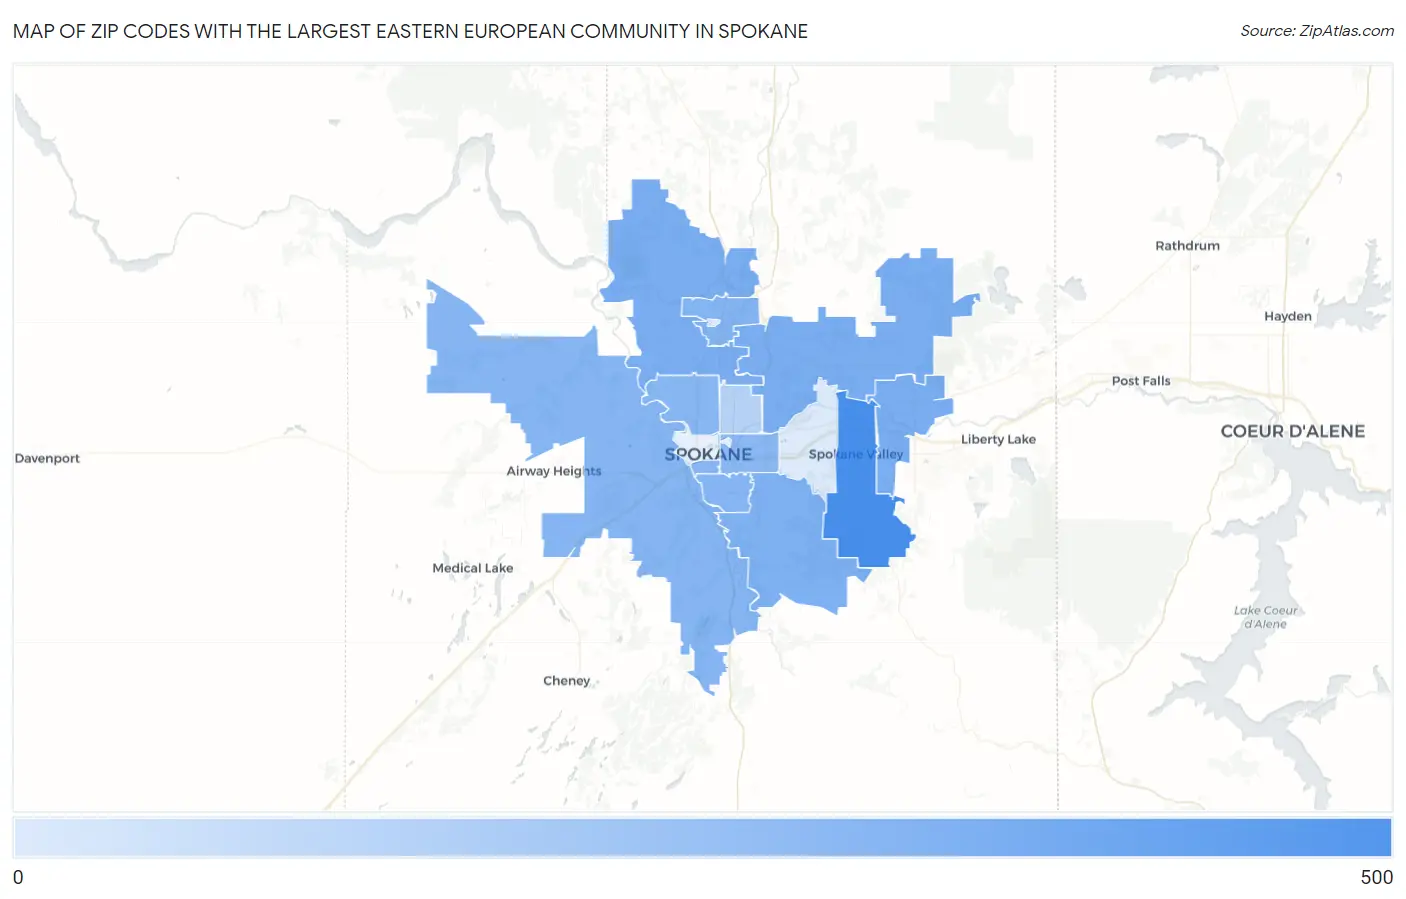Viewport: 1406px width, 899px height.
Task: Click the Rathdrum map label
Action: [1187, 245]
